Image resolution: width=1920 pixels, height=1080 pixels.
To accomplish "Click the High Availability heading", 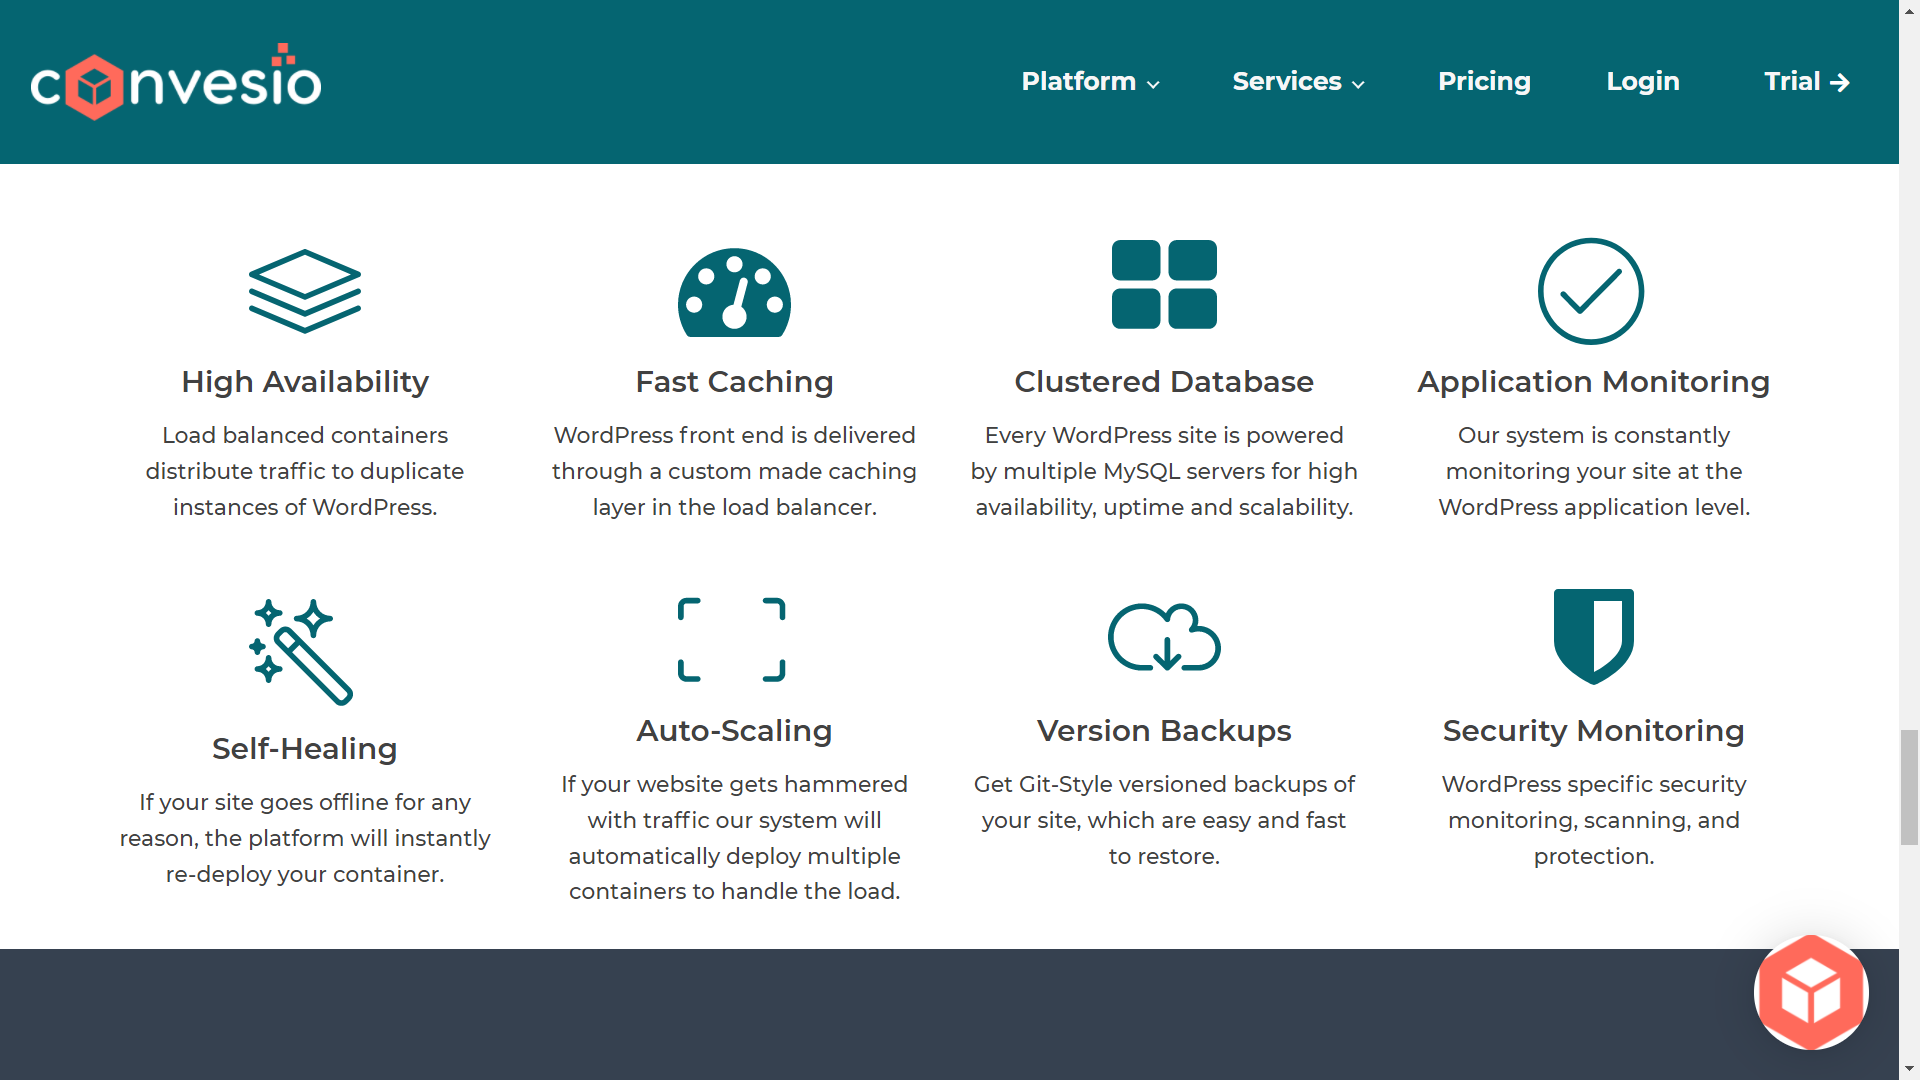I will [305, 381].
